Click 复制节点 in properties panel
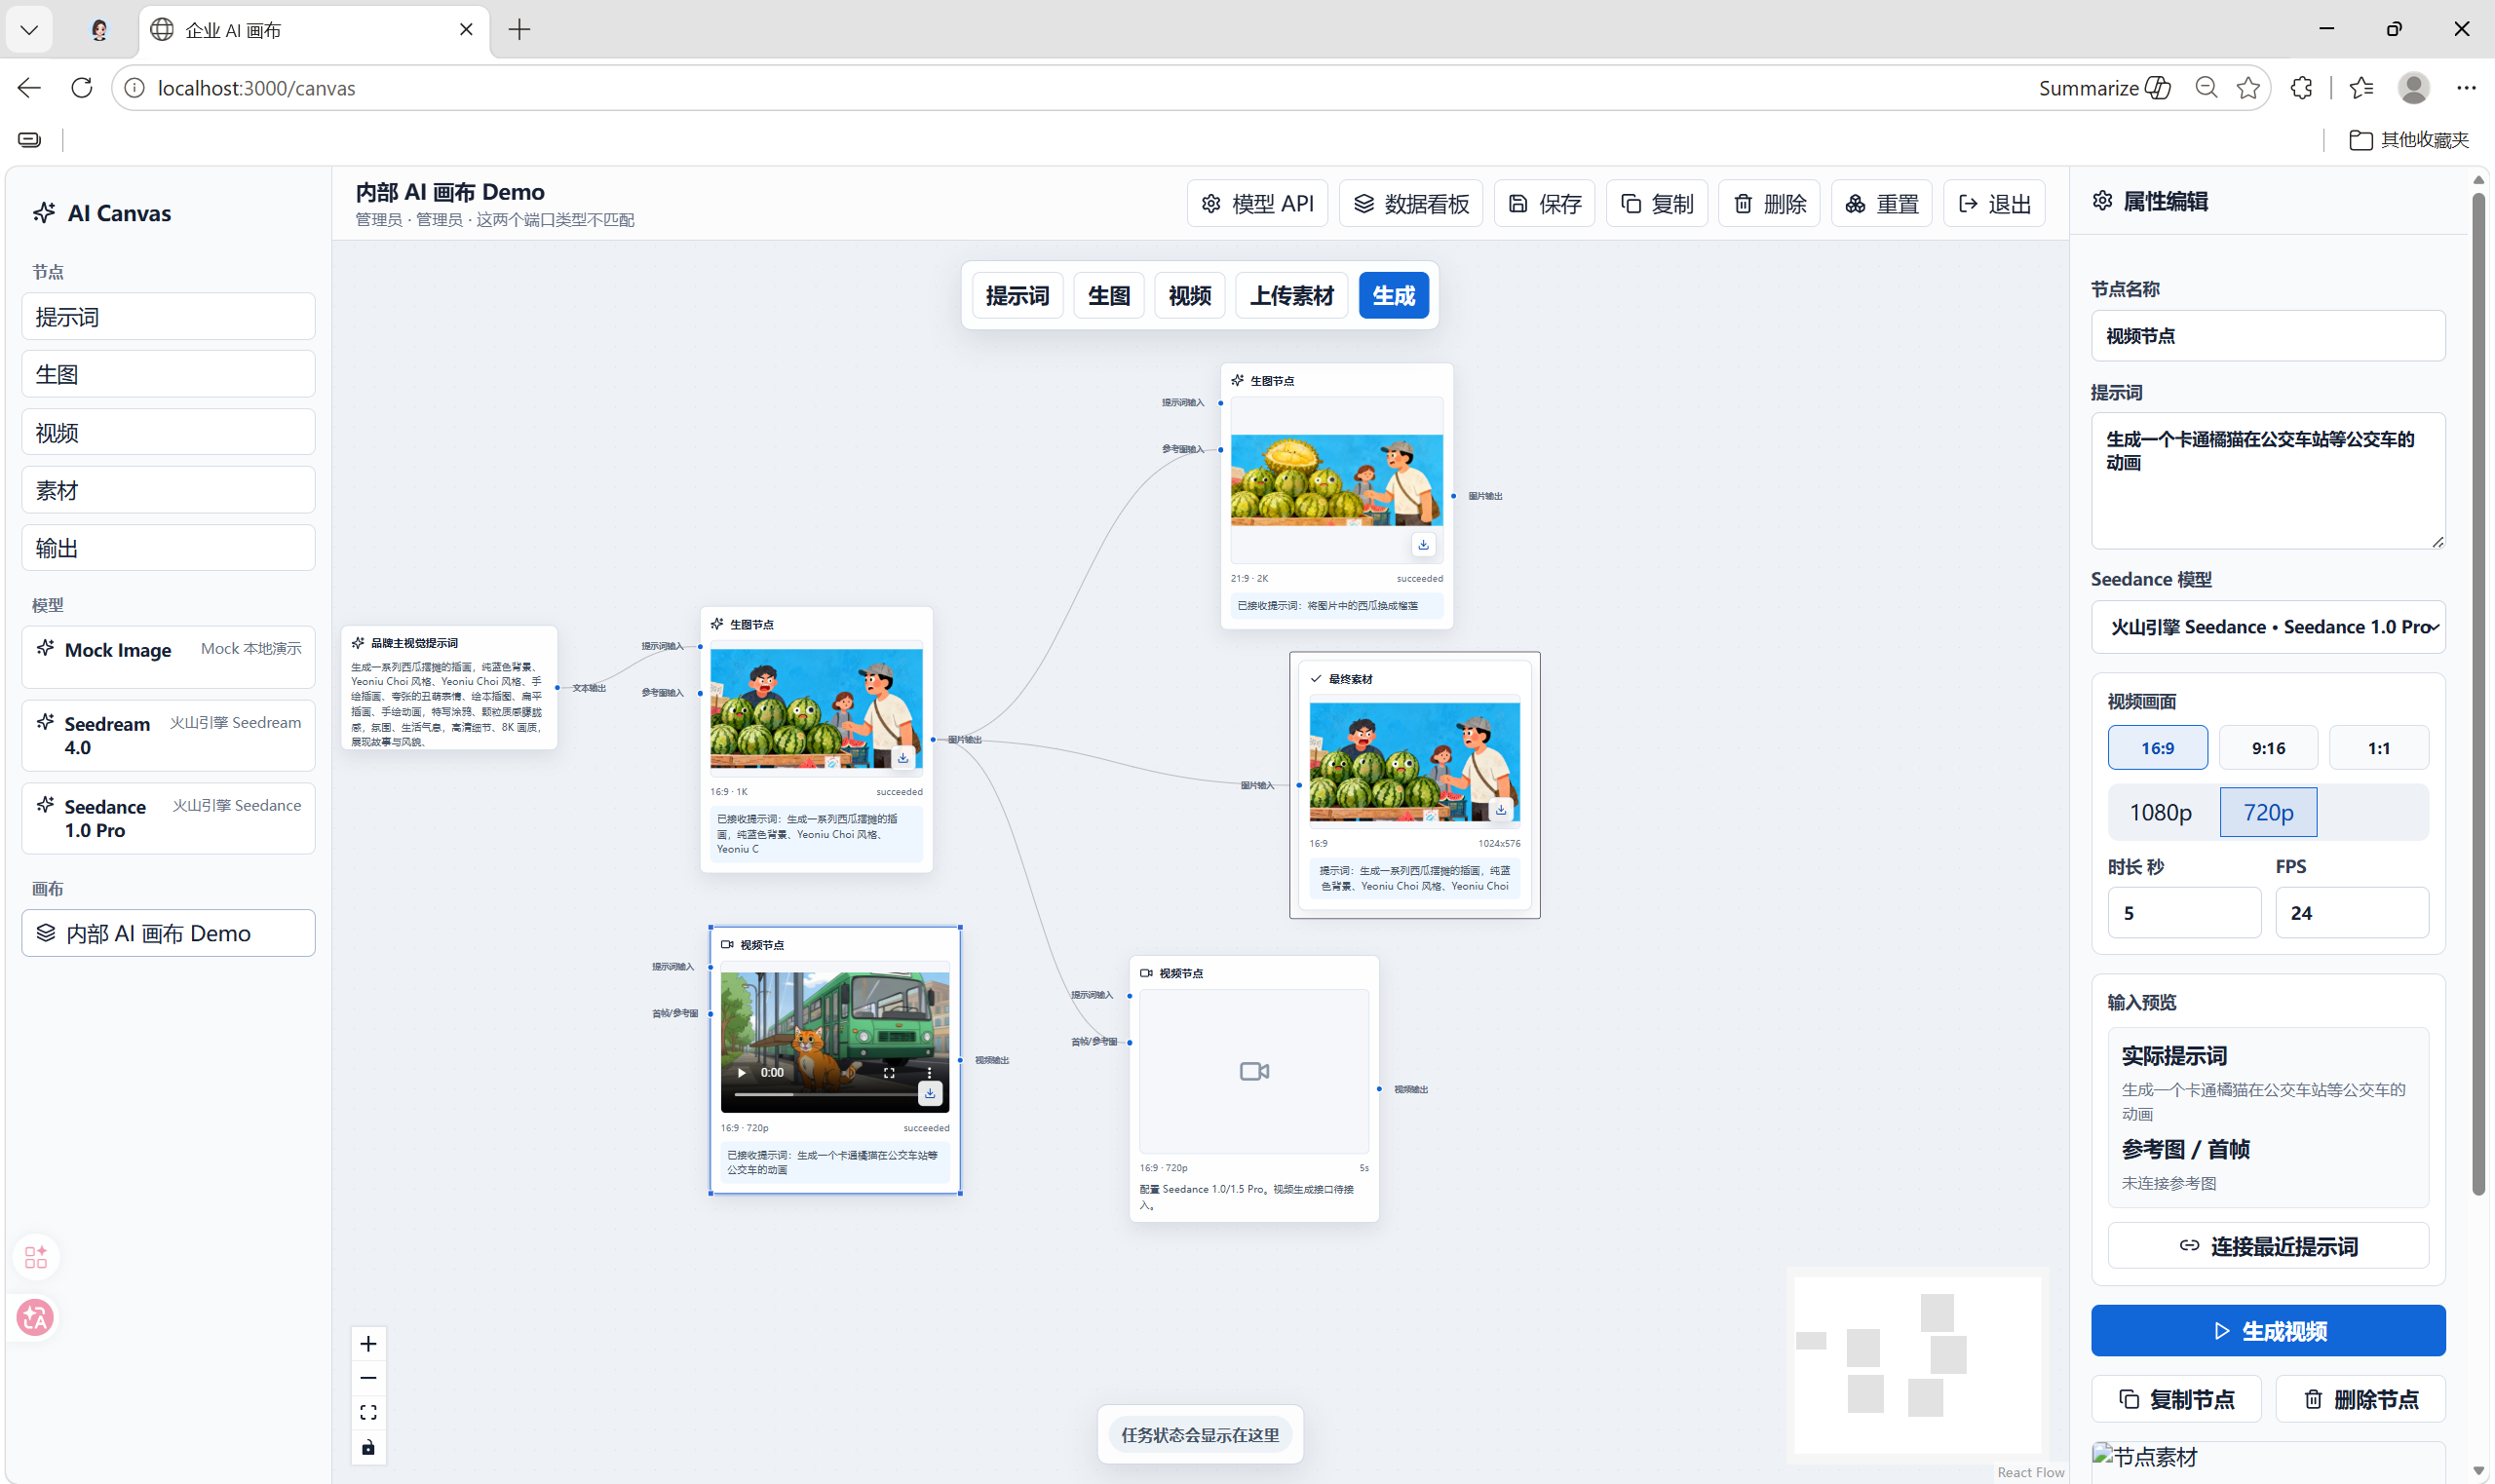Screen dimensions: 2495x1484 point(2176,1399)
